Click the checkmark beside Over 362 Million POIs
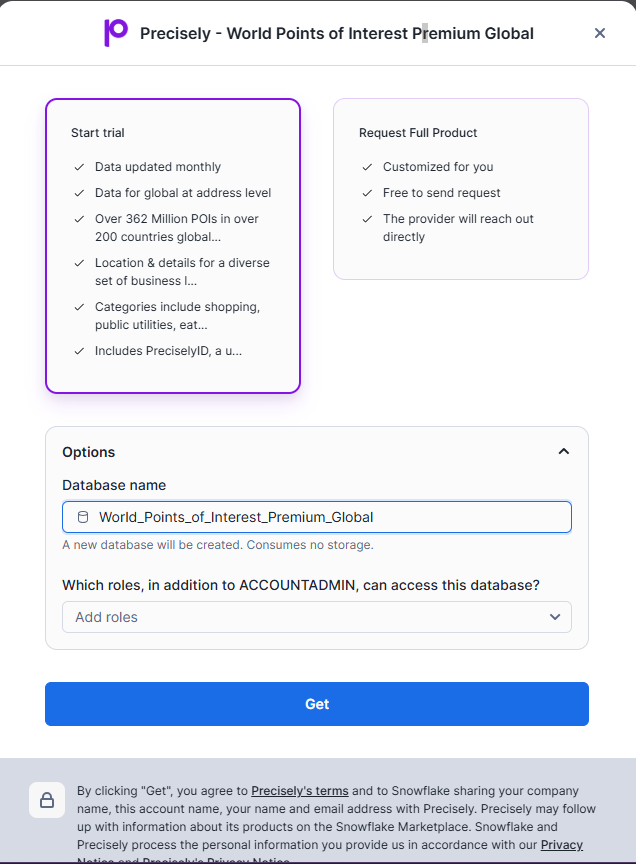The image size is (636, 864). point(79,219)
